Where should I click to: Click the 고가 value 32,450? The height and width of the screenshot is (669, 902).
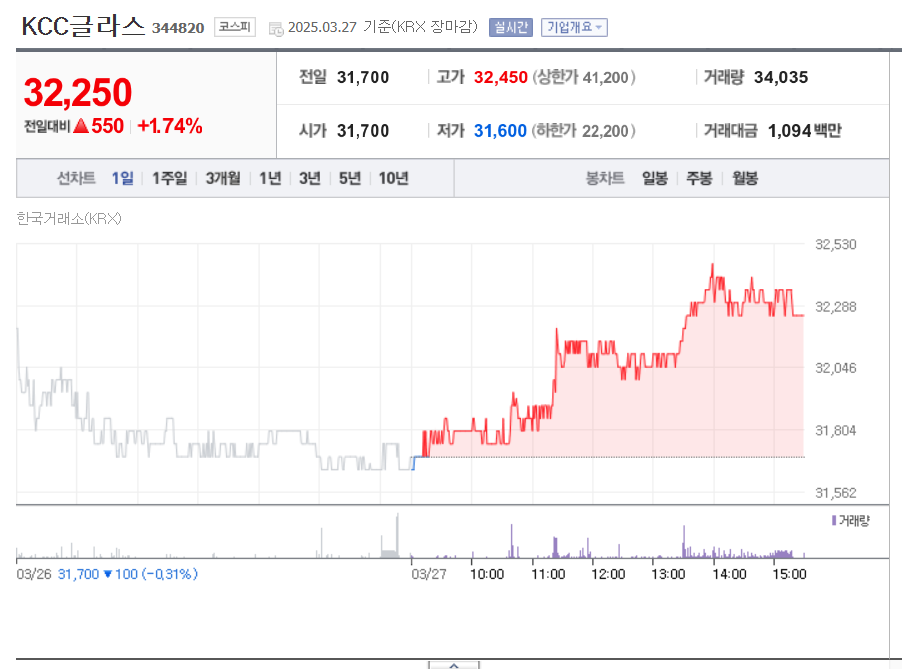point(500,77)
